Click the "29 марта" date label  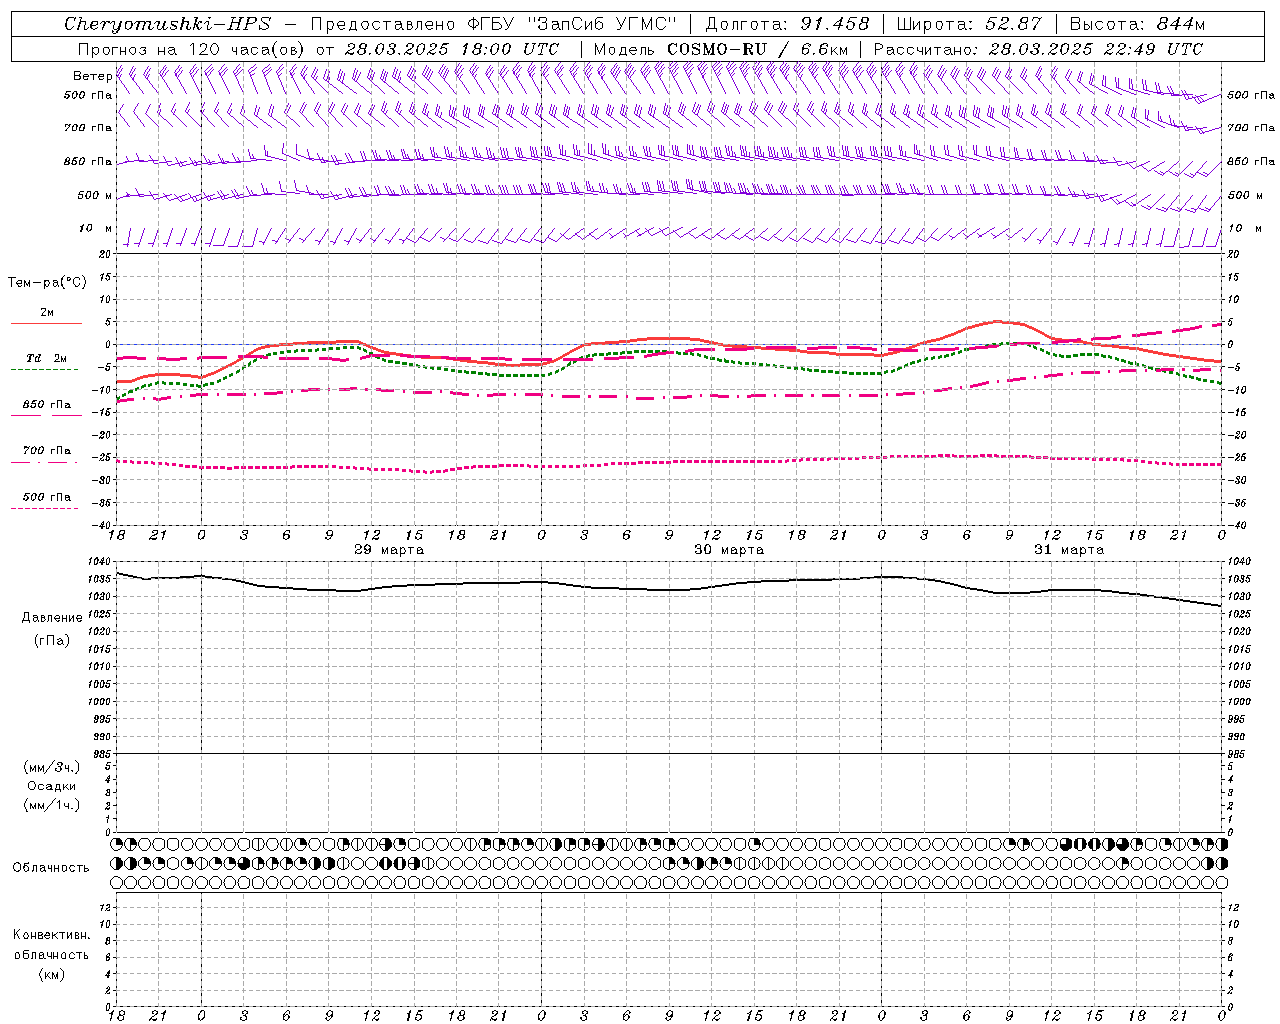point(389,550)
